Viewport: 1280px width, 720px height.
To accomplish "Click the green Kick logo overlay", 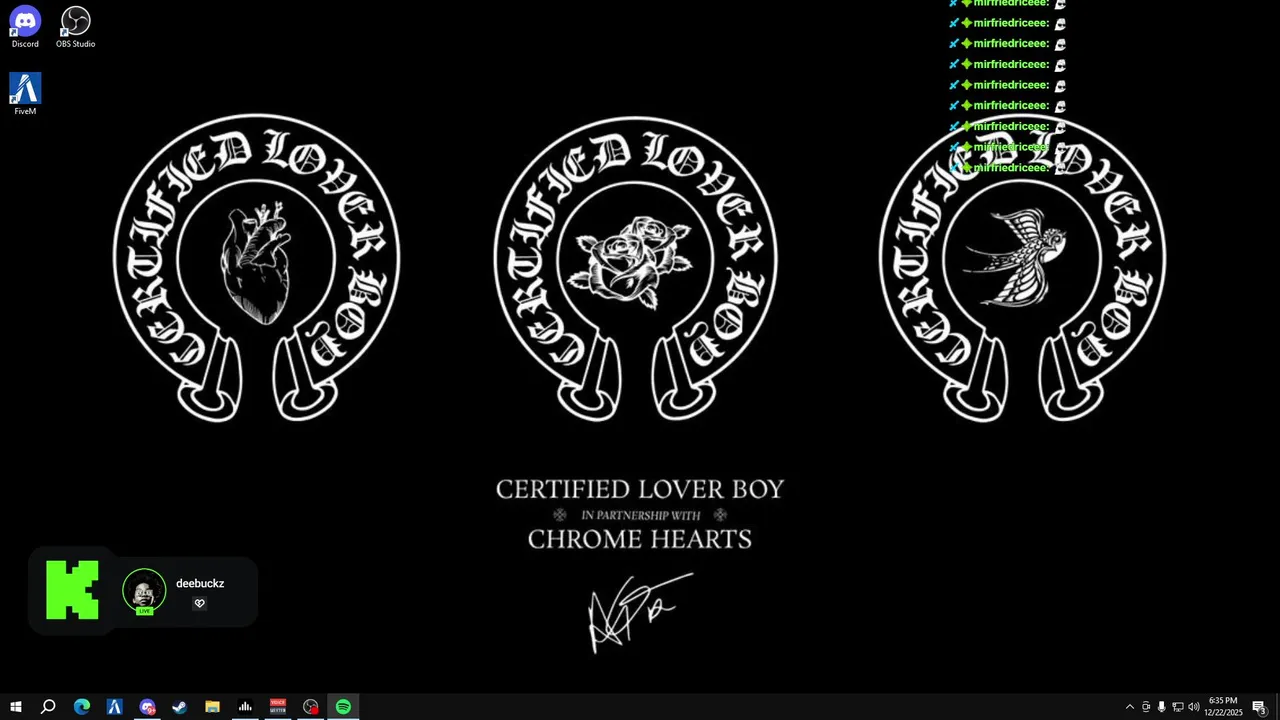I will [x=72, y=590].
